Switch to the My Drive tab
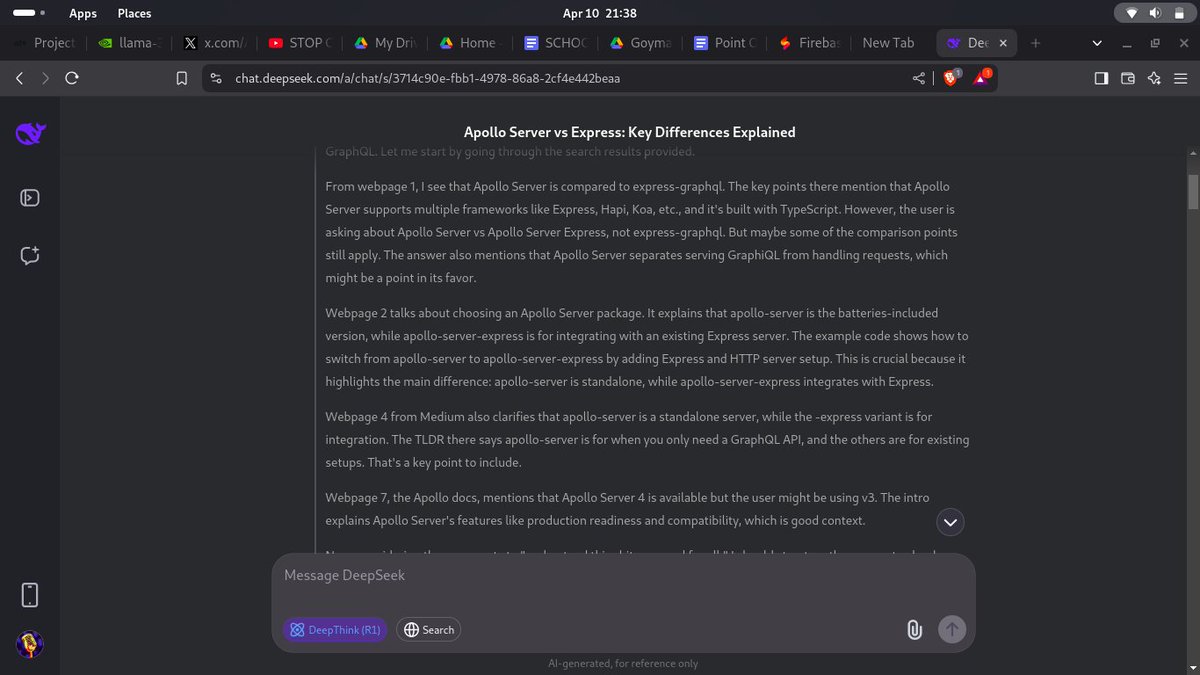Viewport: 1200px width, 675px height. click(x=384, y=43)
